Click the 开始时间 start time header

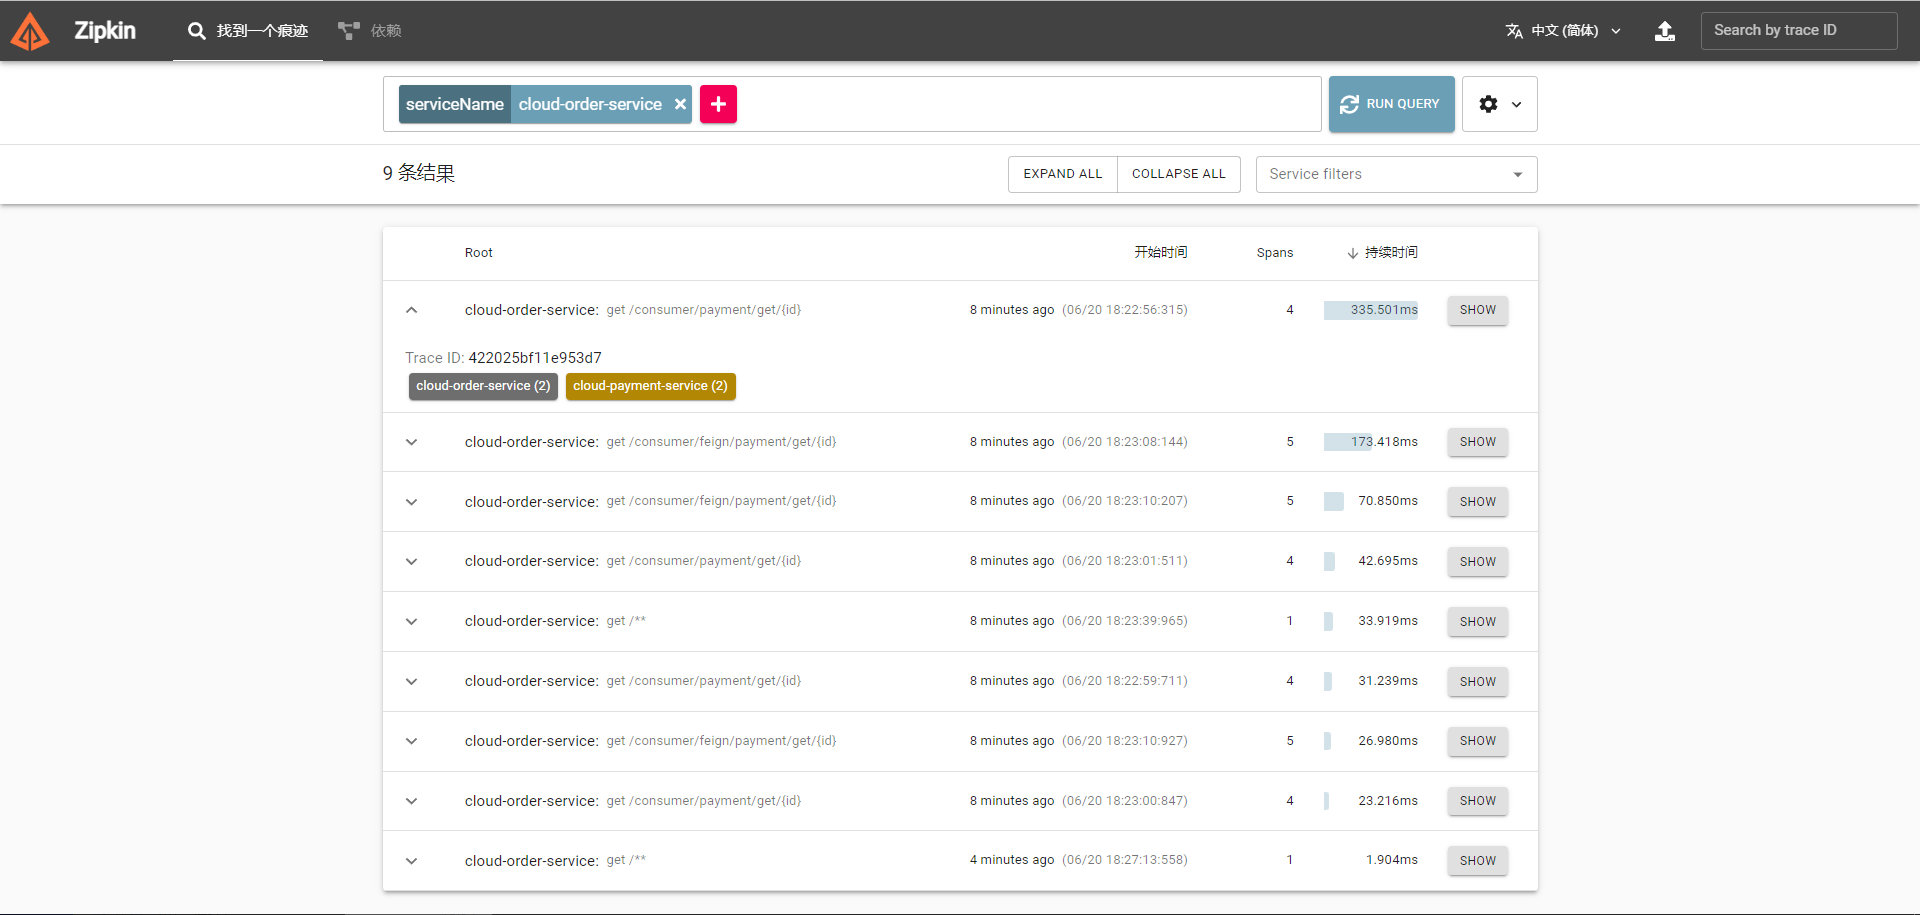pos(1161,252)
